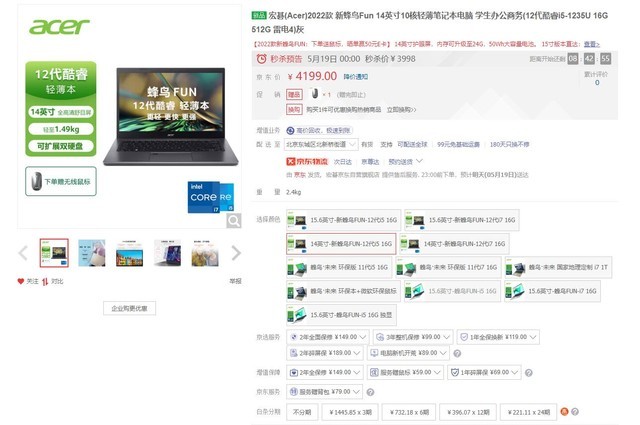Click the 高价回收 recycle icon
Screen dimensions: 640x425
[x=290, y=130]
